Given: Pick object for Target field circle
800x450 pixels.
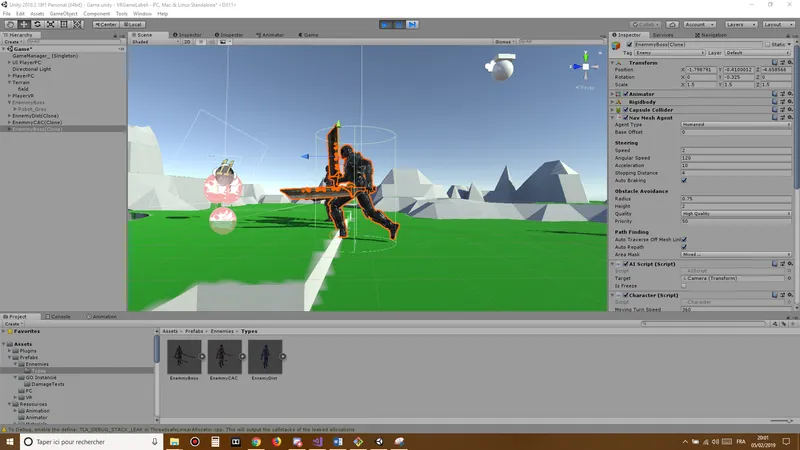Looking at the screenshot, I should pos(789,279).
